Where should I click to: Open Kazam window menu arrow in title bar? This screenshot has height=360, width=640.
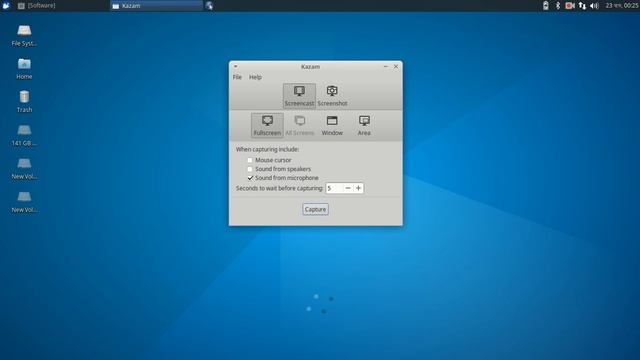click(x=236, y=66)
